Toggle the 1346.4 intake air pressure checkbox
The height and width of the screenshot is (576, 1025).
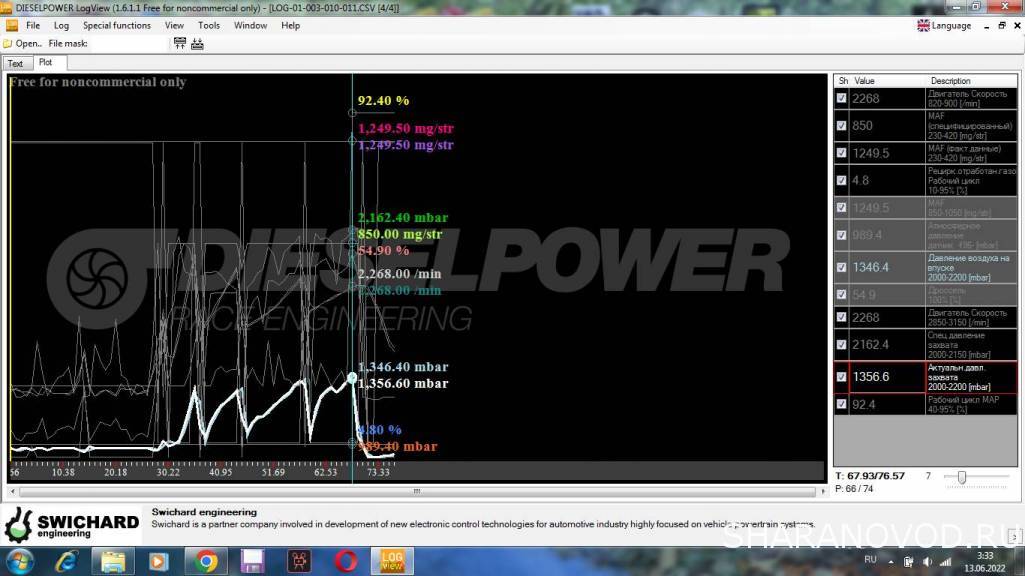(841, 267)
